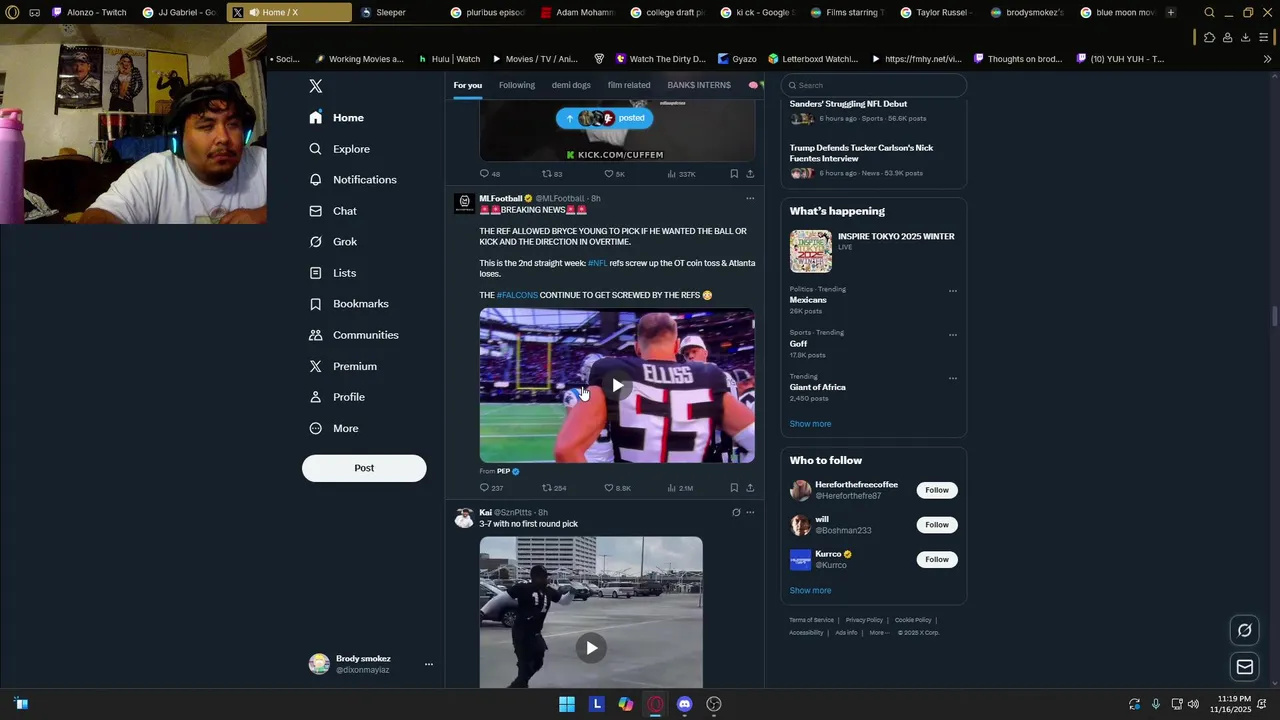Open more options for Giant of Africa trend

(x=953, y=378)
